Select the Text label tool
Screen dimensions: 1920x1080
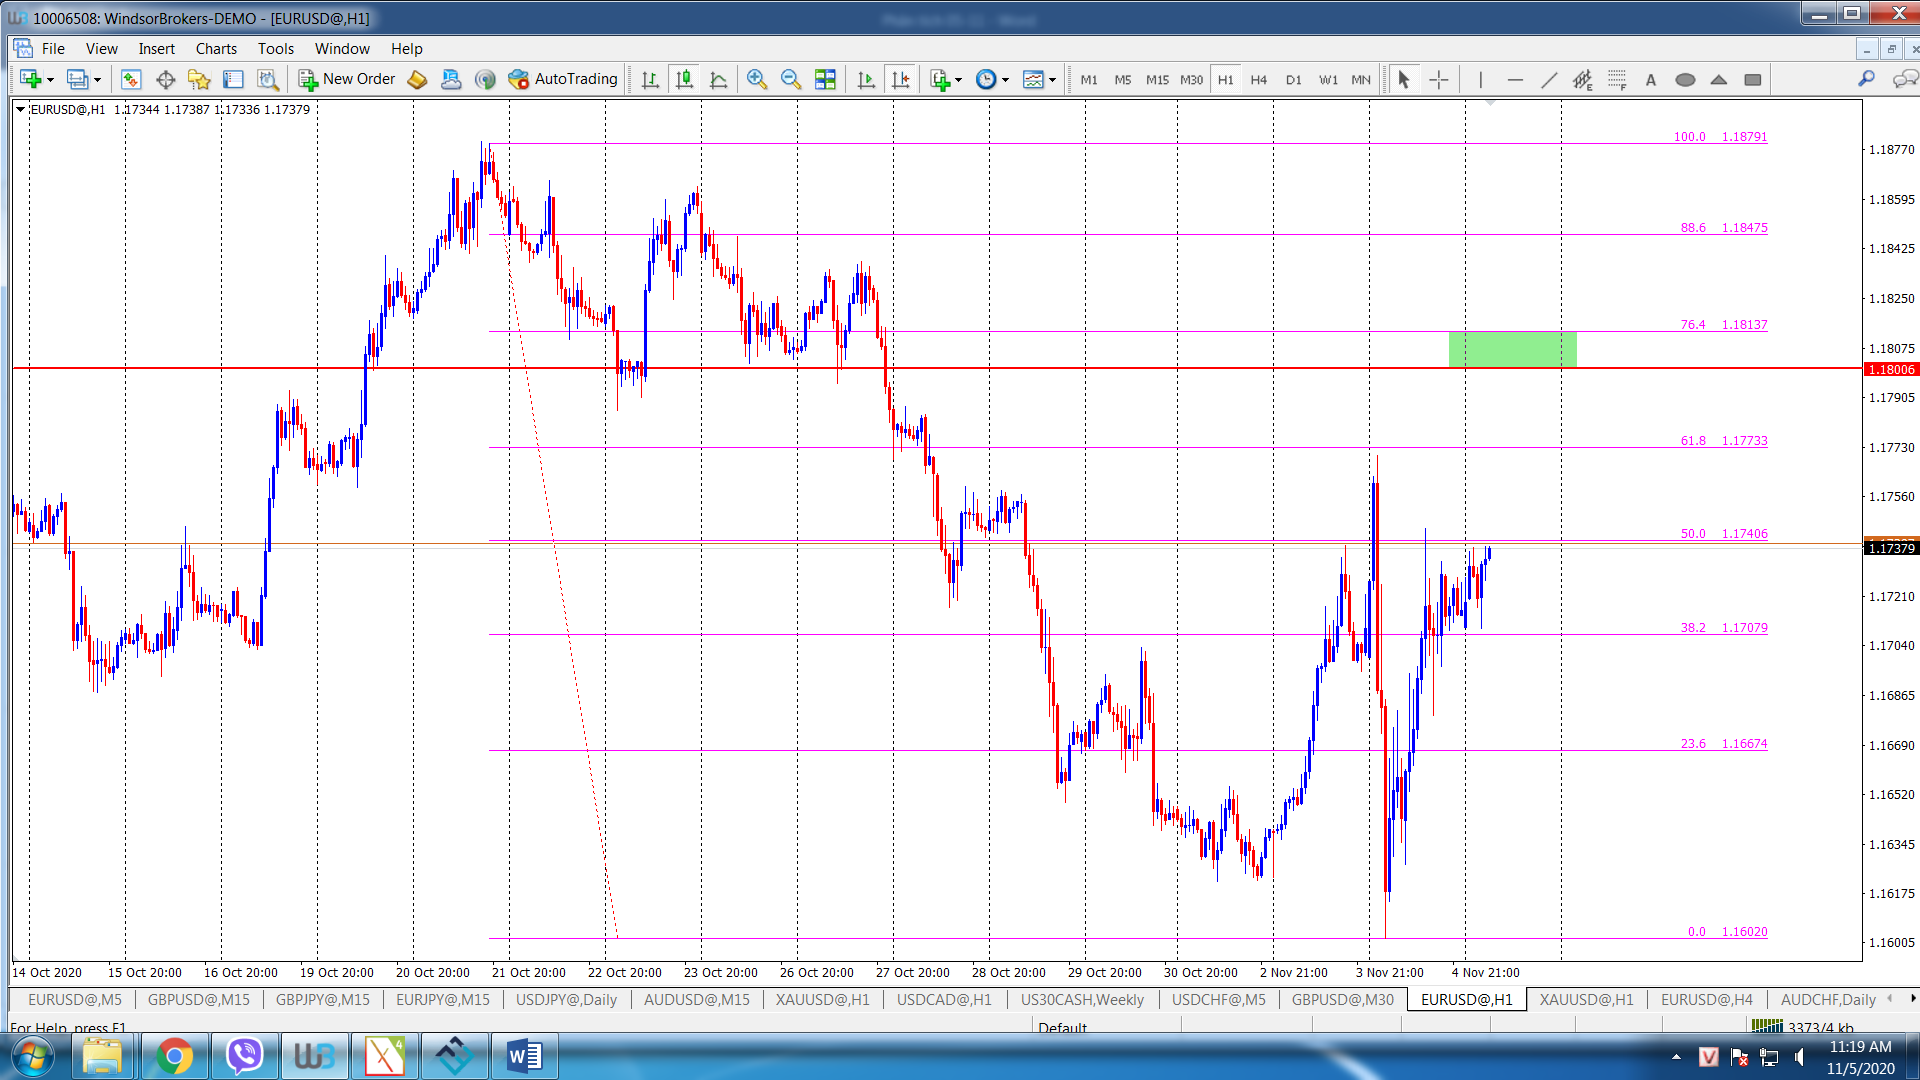pyautogui.click(x=1651, y=80)
